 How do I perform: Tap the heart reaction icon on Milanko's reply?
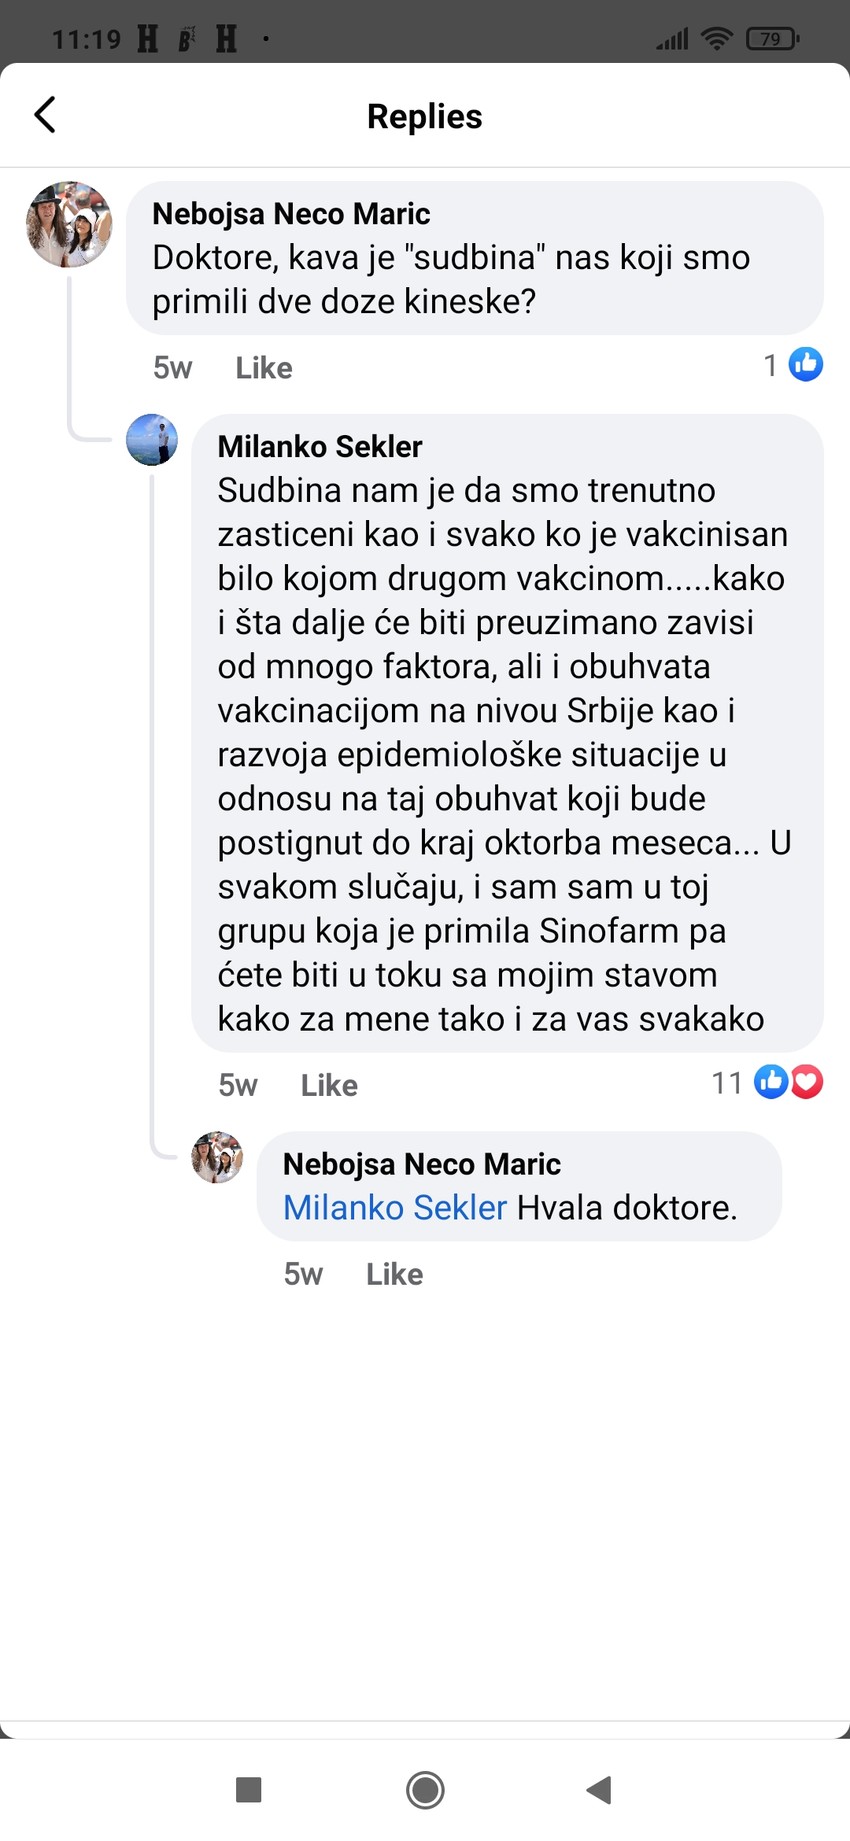coord(807,1082)
